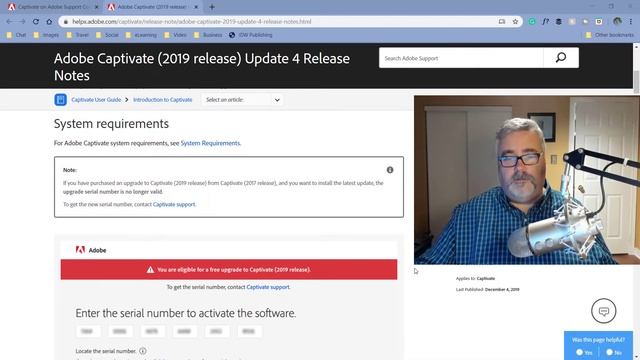Click the red free upgrade eligibility banner
This screenshot has height=360, width=640.
229,269
